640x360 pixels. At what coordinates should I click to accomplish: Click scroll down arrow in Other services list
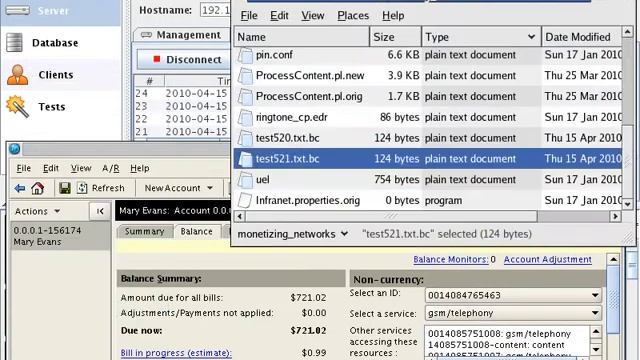pyautogui.click(x=596, y=350)
